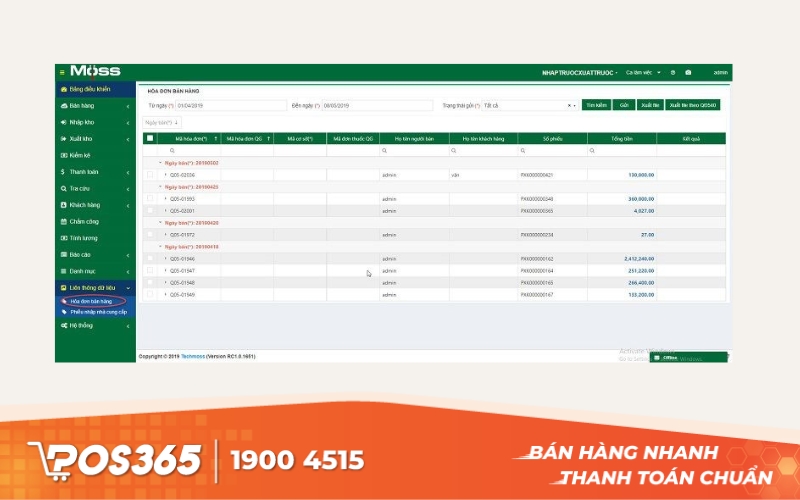Click the Bán hàng cloud icon
Screen dimensions: 800x500
[x=64, y=106]
